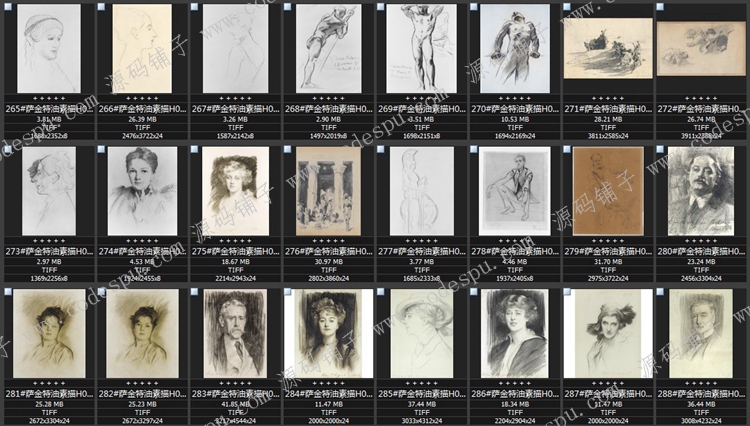The width and height of the screenshot is (750, 426).
Task: Tick the checkbox on item 286
Action: [474, 292]
